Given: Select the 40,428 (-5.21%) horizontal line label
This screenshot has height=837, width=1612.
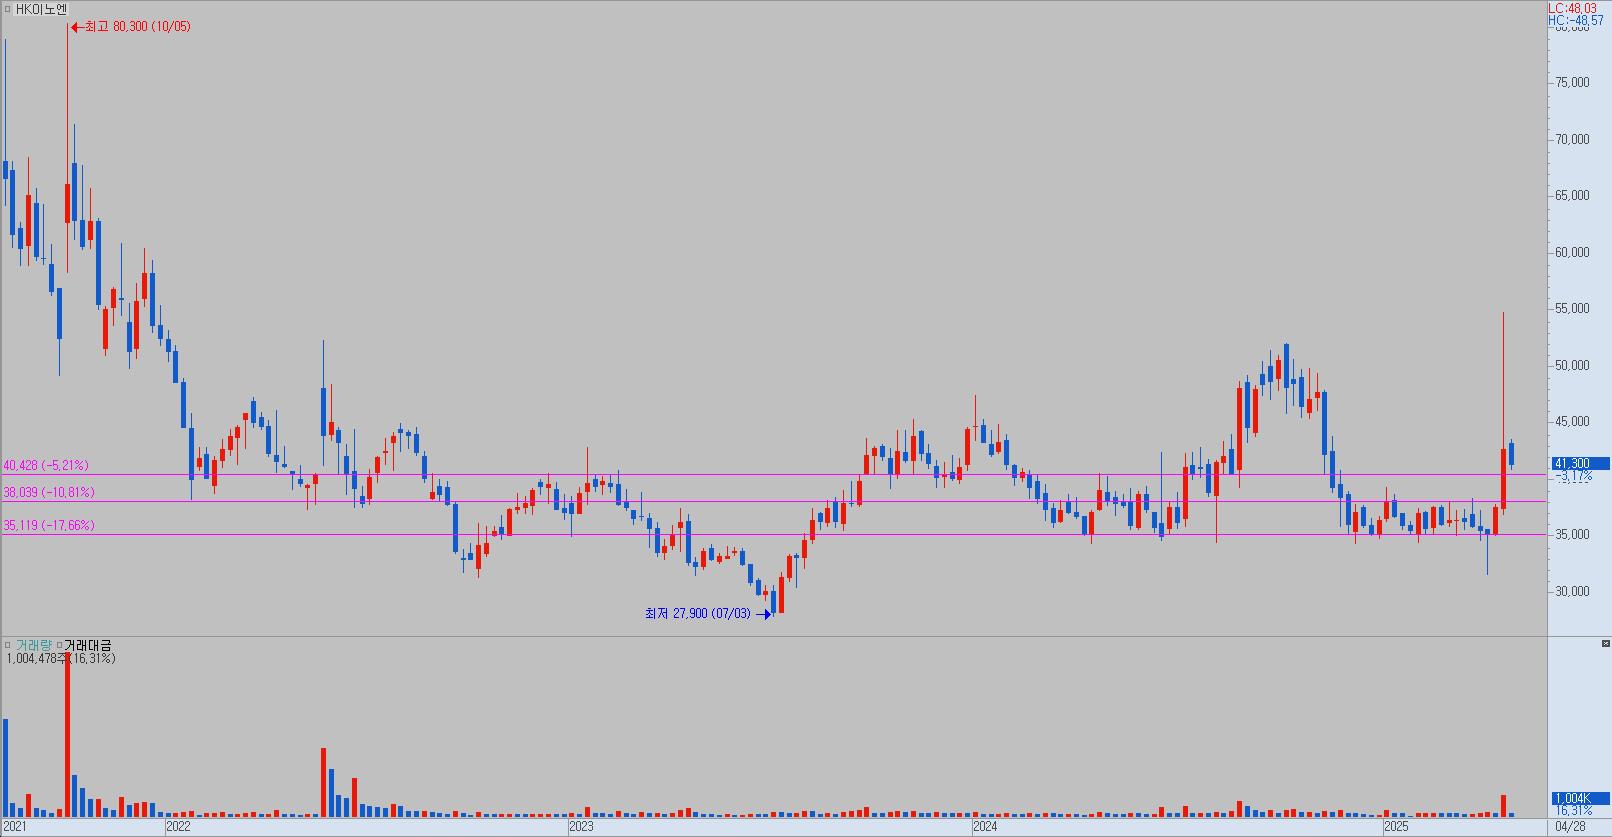Looking at the screenshot, I should pyautogui.click(x=46, y=465).
